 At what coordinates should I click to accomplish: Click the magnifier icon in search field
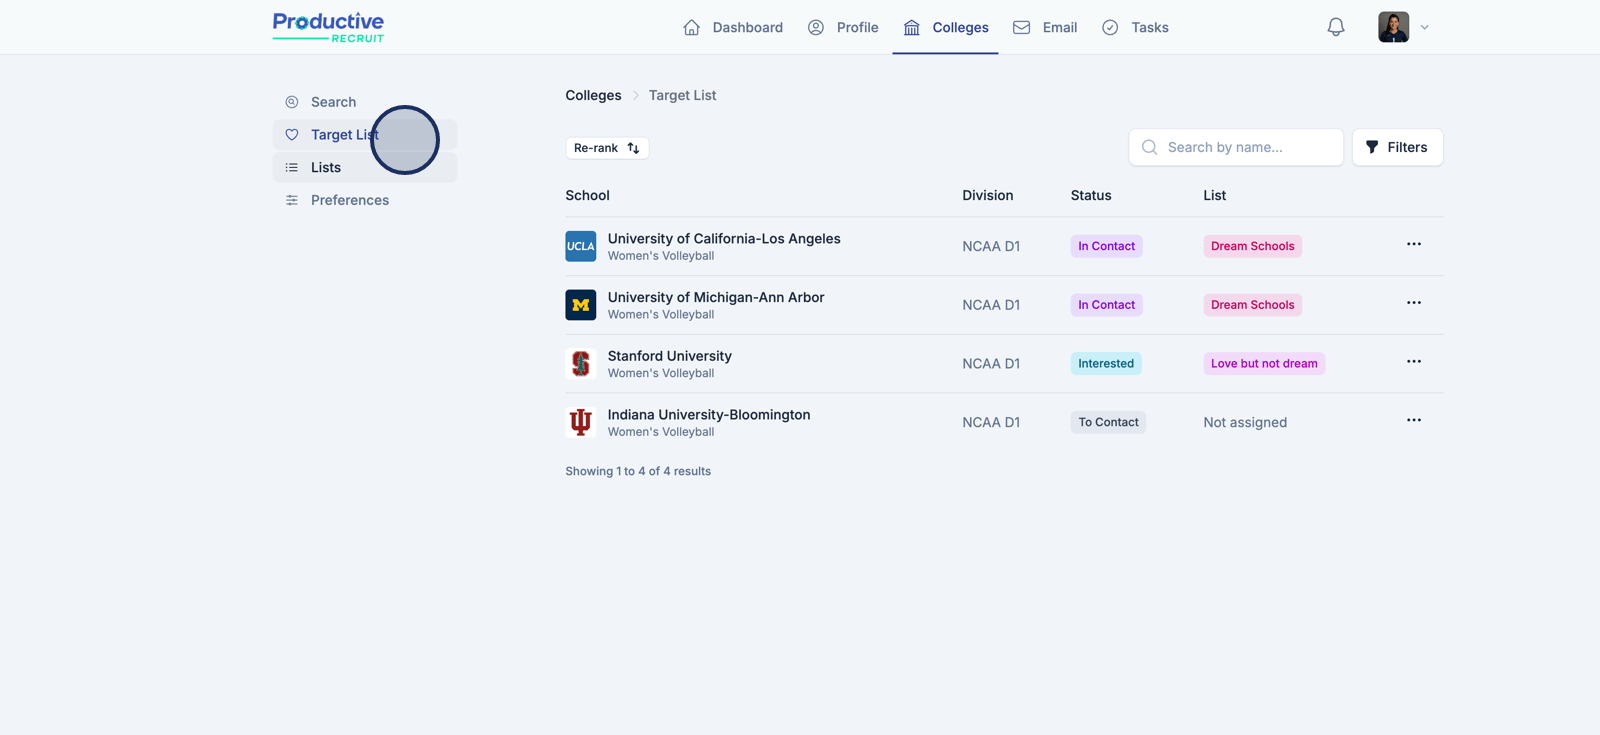point(1150,147)
